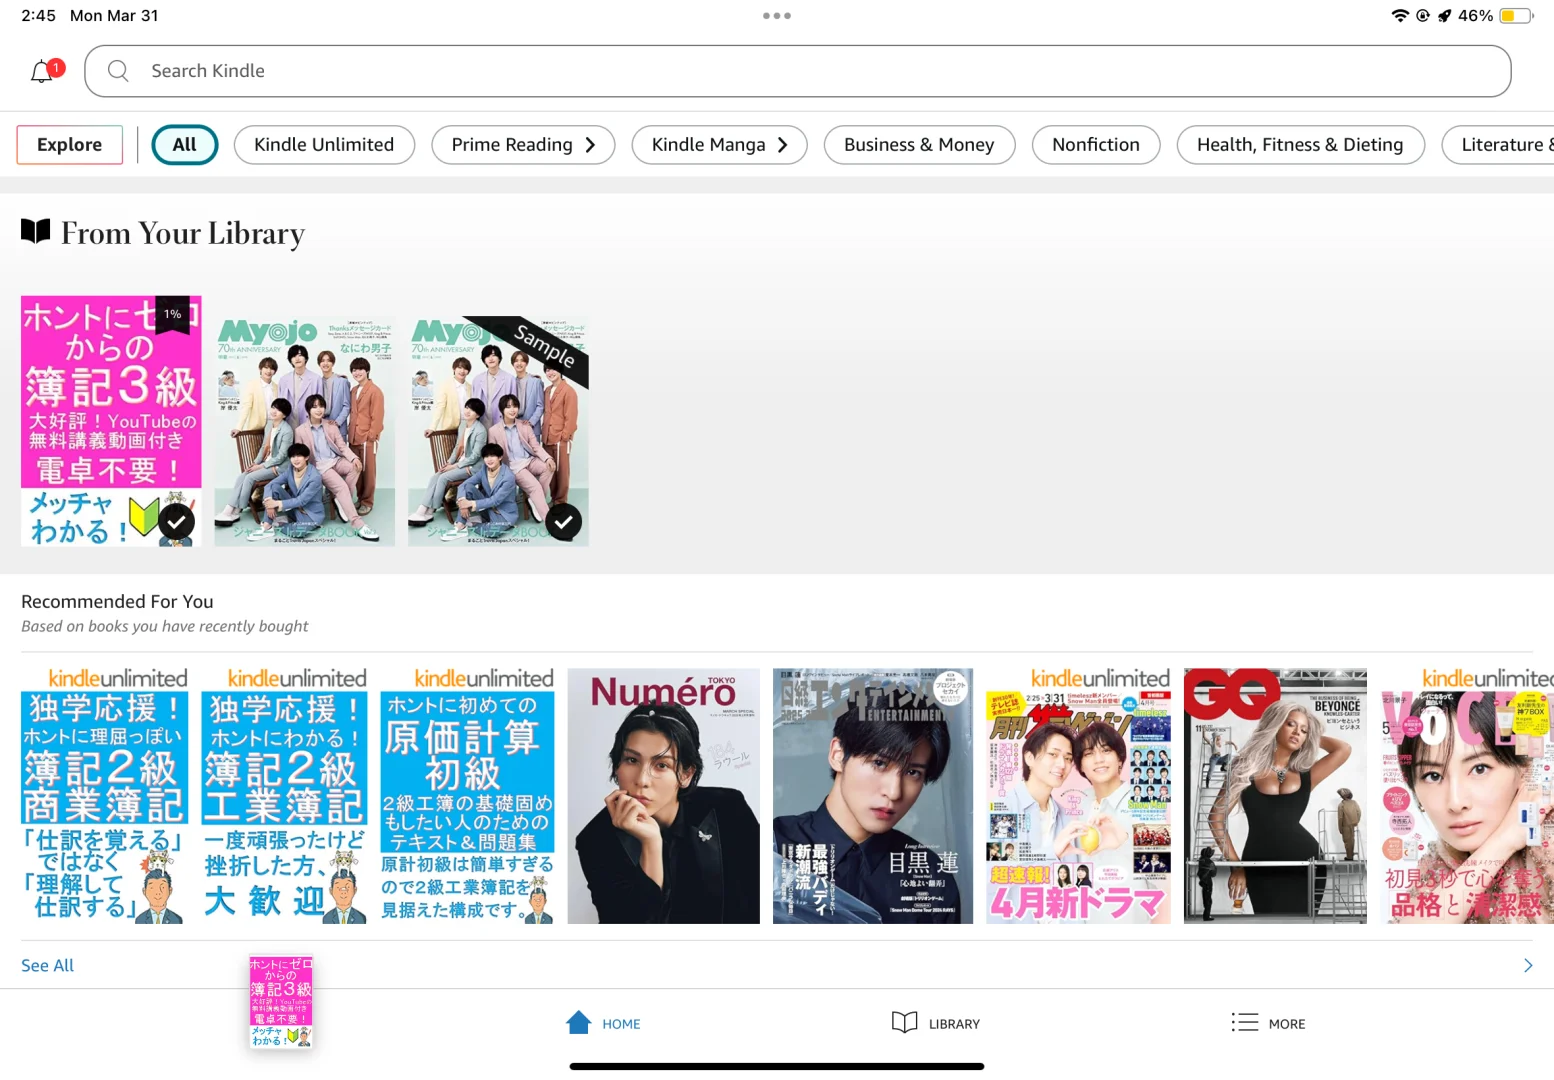Tap the Wi-Fi status icon

1400,16
